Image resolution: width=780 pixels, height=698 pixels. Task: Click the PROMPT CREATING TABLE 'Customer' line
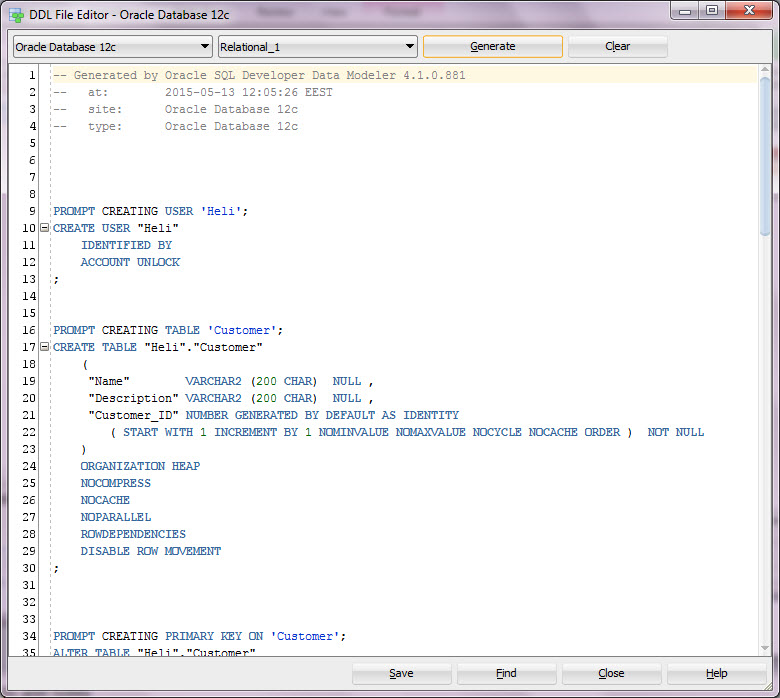click(x=168, y=330)
